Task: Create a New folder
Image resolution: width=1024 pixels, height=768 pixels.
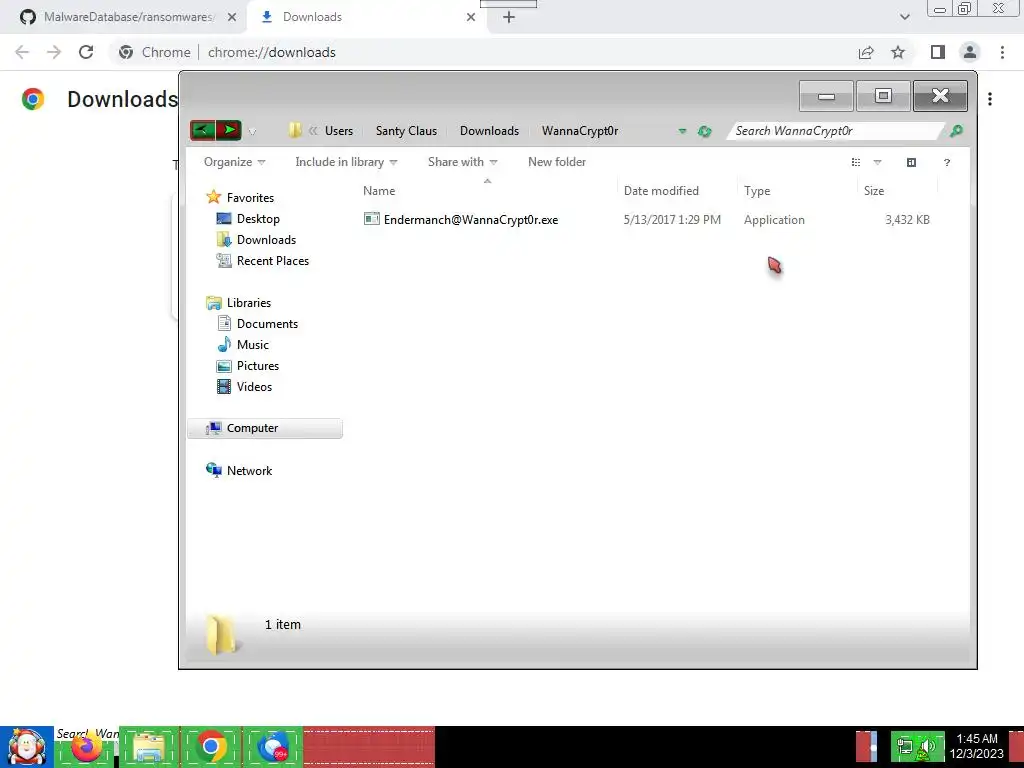Action: pos(557,162)
